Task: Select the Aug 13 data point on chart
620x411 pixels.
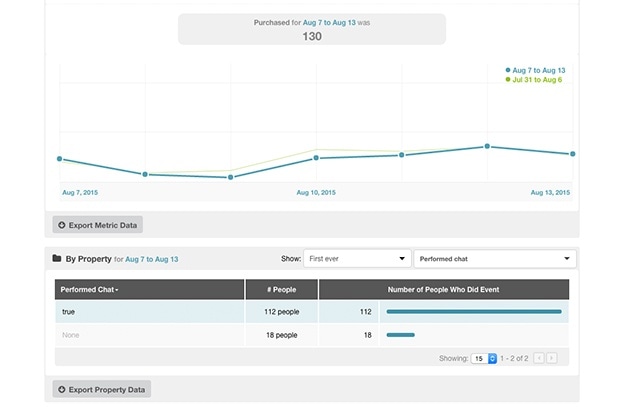Action: click(x=572, y=154)
